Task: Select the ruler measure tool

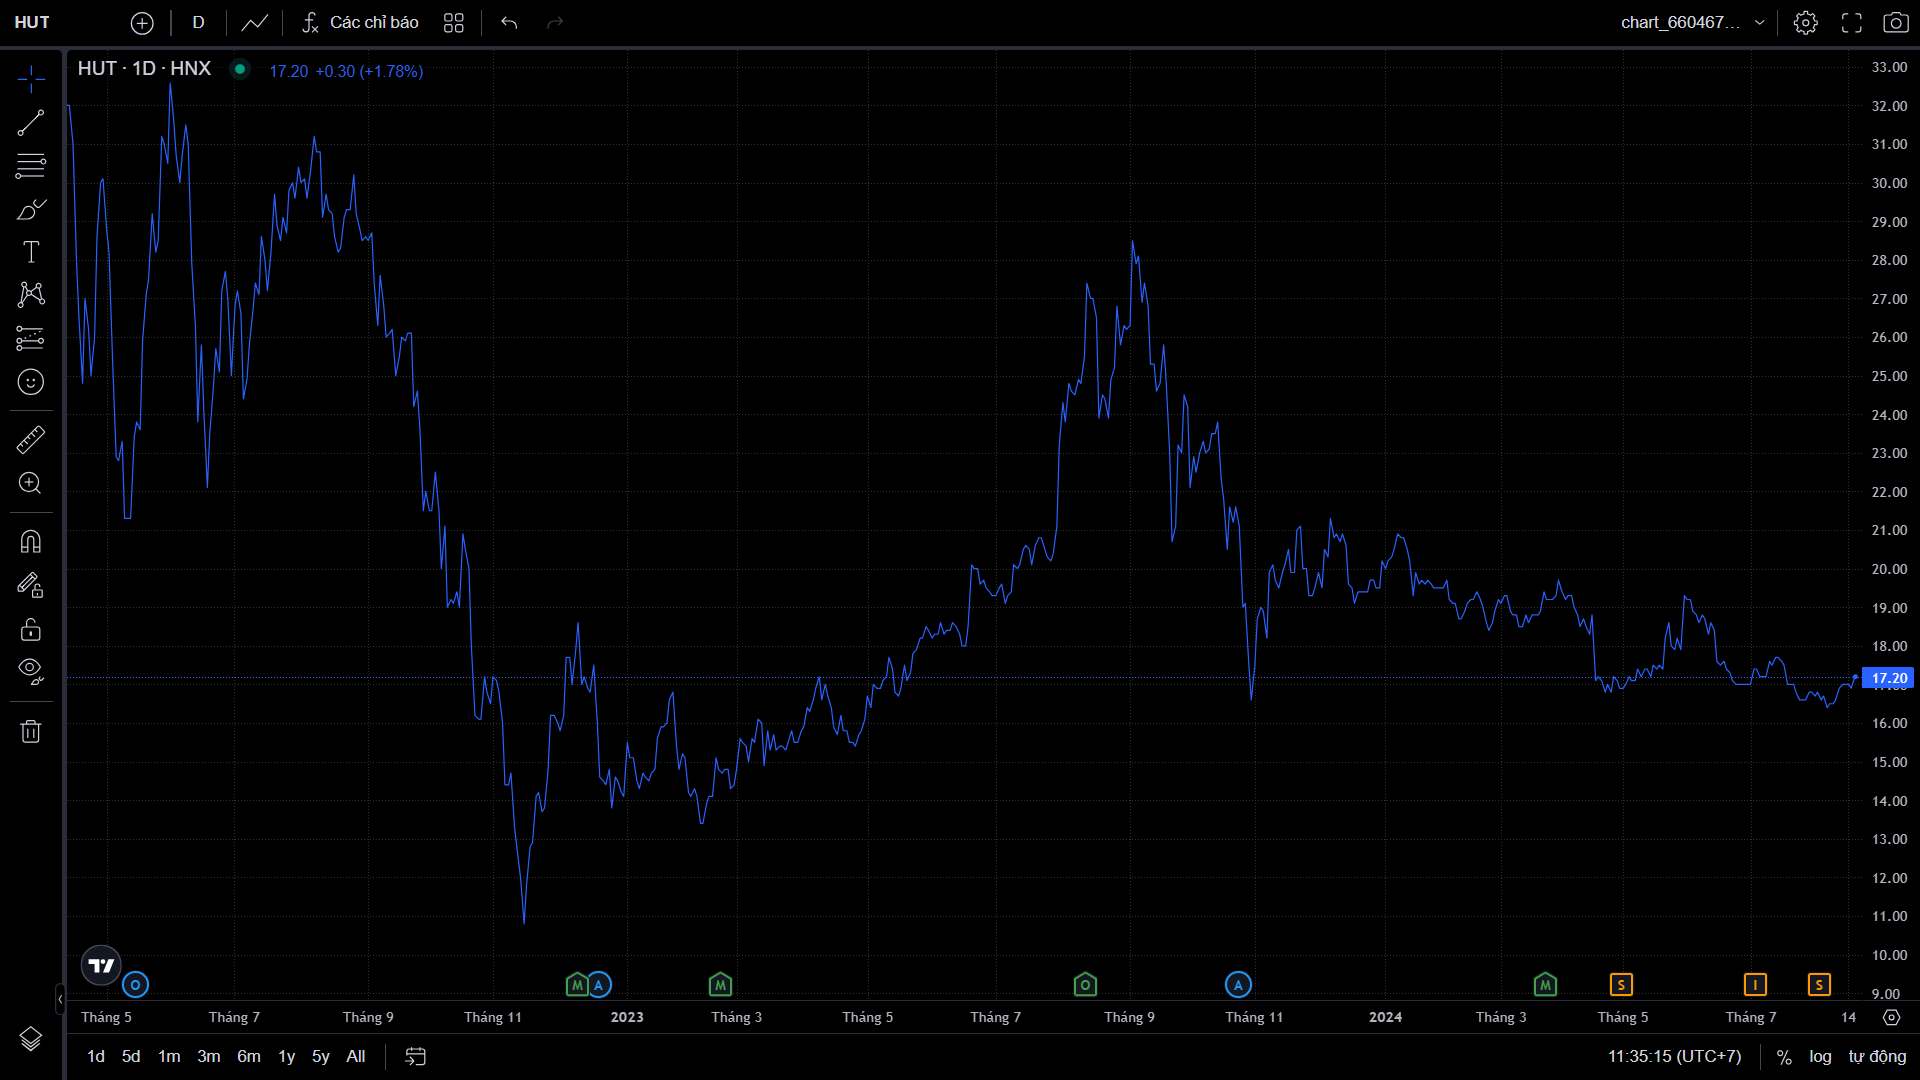Action: pos(31,440)
